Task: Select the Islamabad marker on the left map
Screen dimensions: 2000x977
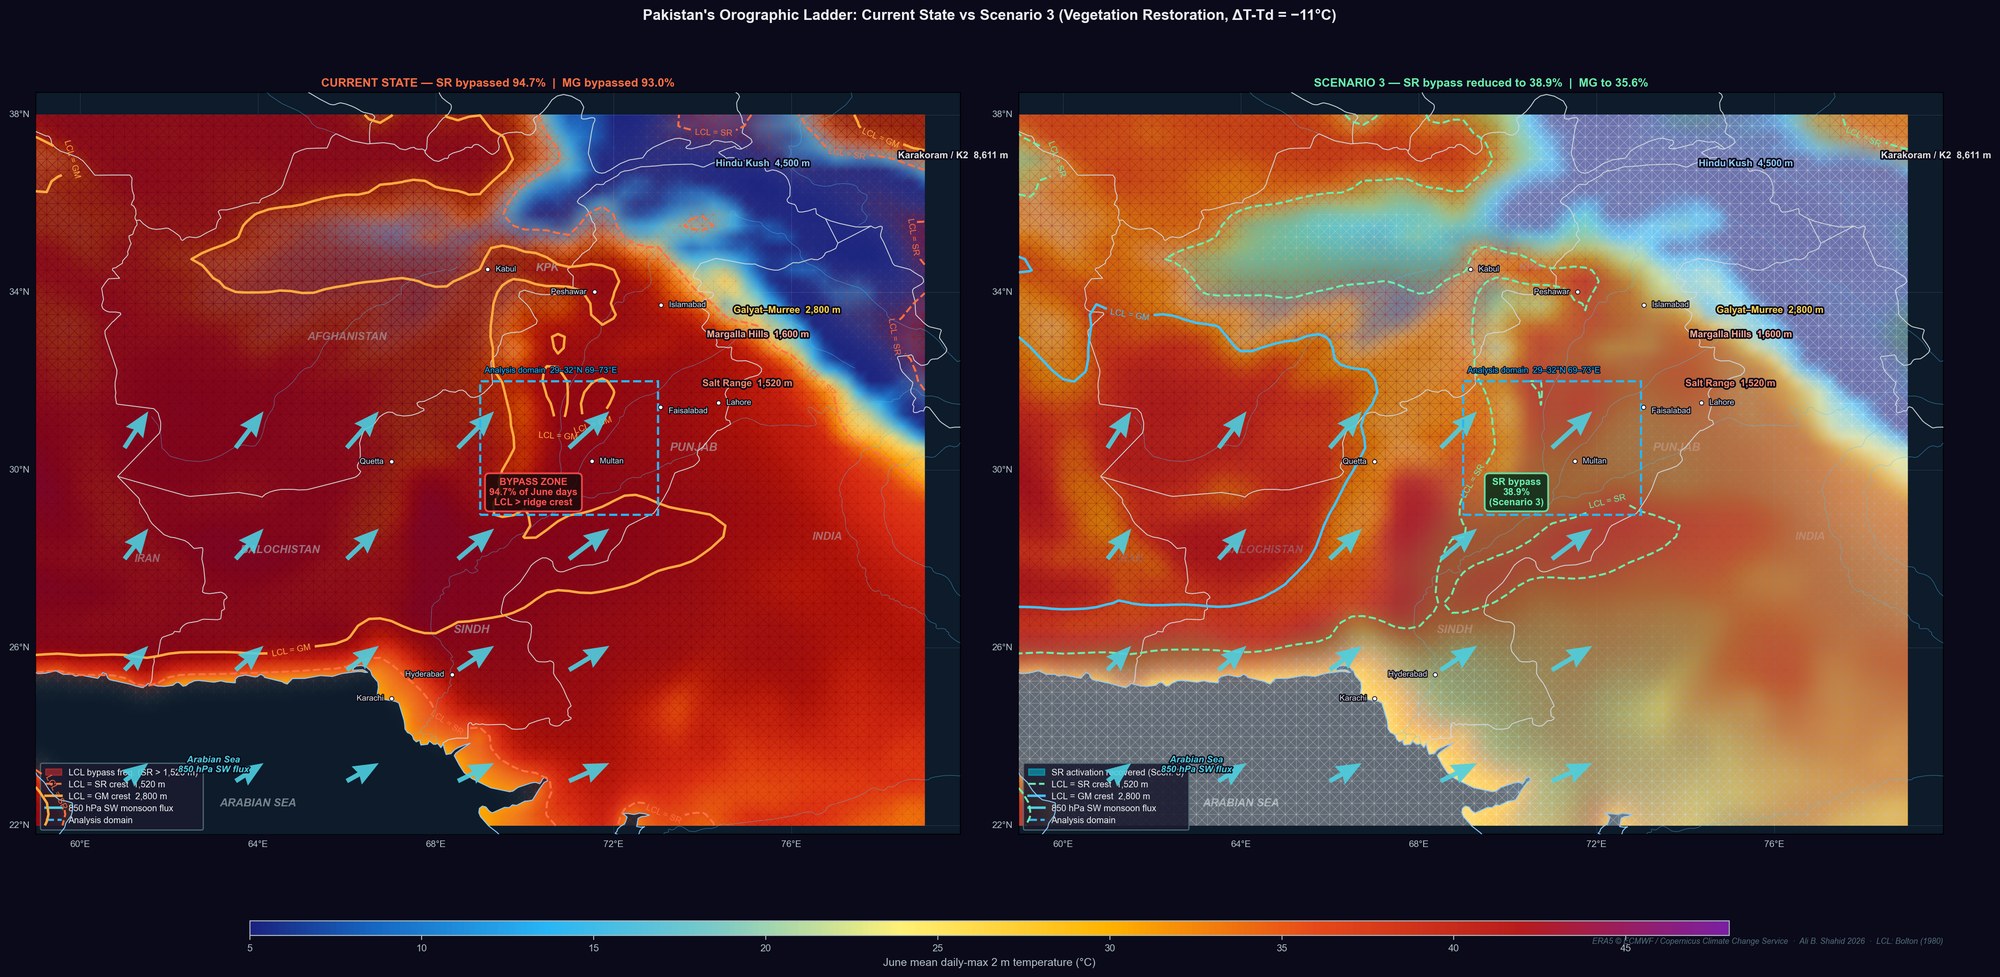Action: pos(661,305)
